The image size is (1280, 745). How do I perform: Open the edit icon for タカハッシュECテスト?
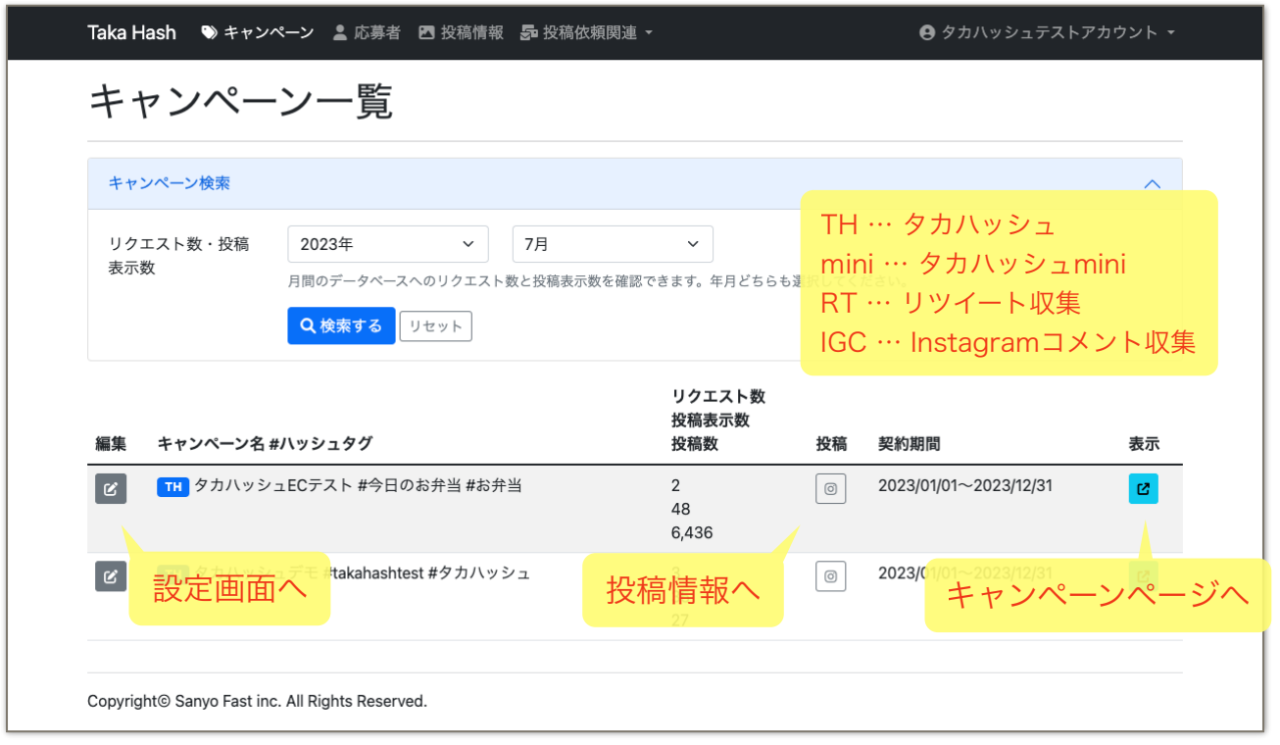[x=111, y=489]
